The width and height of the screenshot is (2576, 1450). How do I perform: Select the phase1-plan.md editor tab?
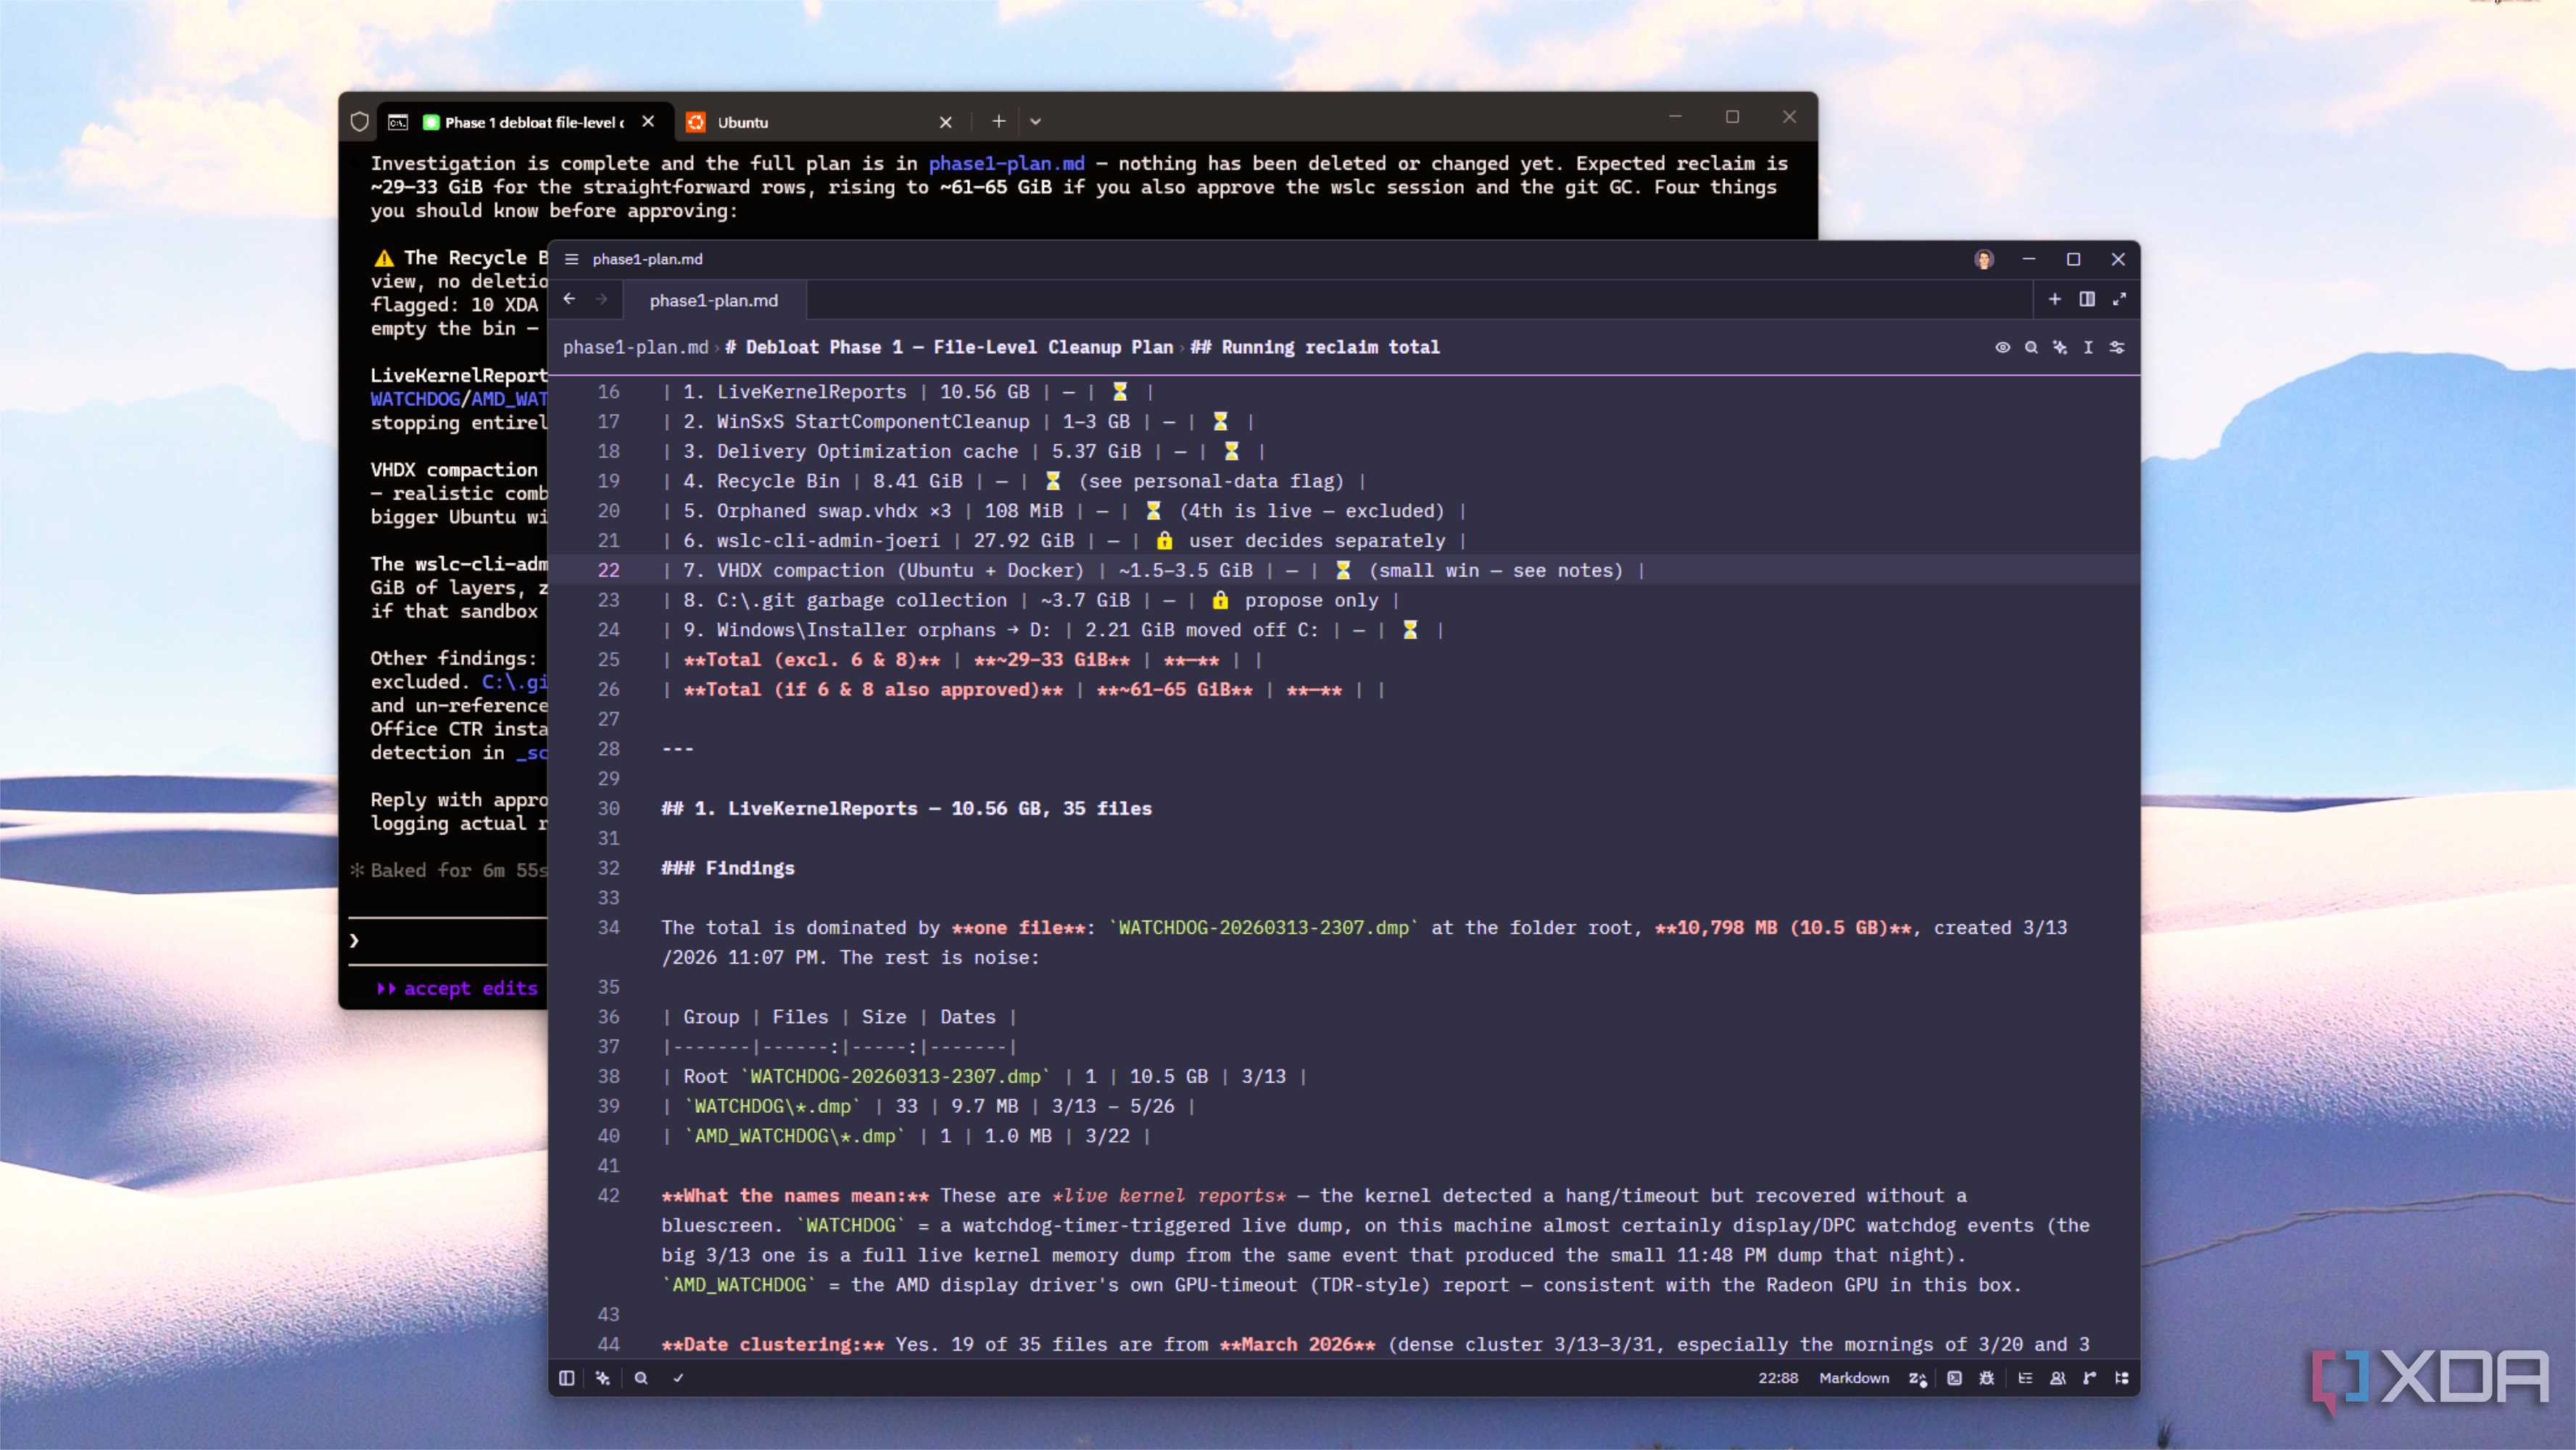click(x=714, y=300)
